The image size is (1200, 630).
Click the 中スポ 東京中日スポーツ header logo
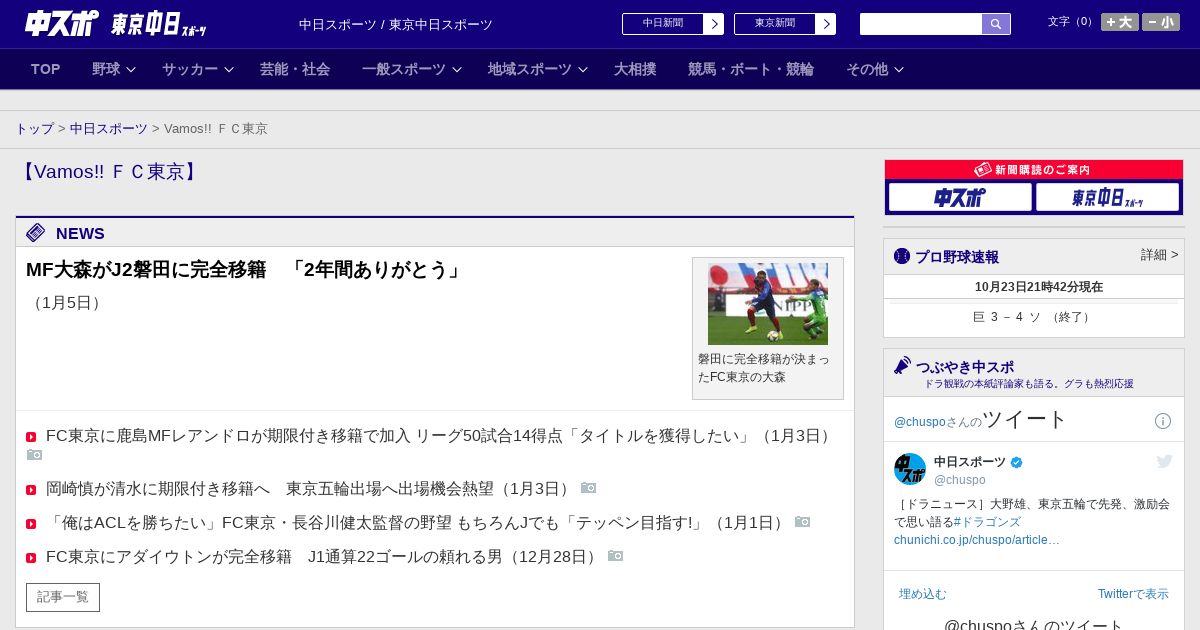(116, 23)
